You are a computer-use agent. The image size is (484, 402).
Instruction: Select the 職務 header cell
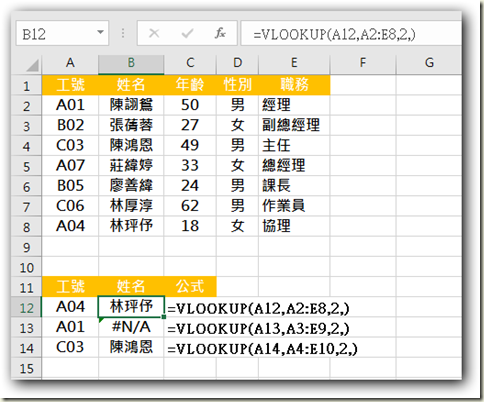294,85
